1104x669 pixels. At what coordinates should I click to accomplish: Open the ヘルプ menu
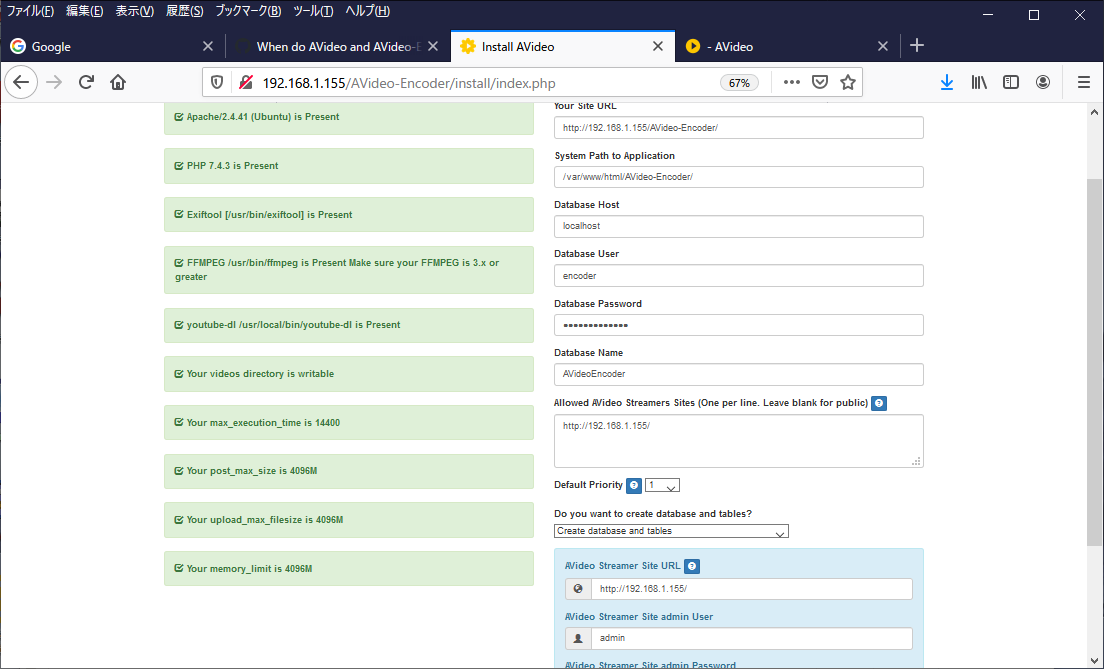coord(368,11)
